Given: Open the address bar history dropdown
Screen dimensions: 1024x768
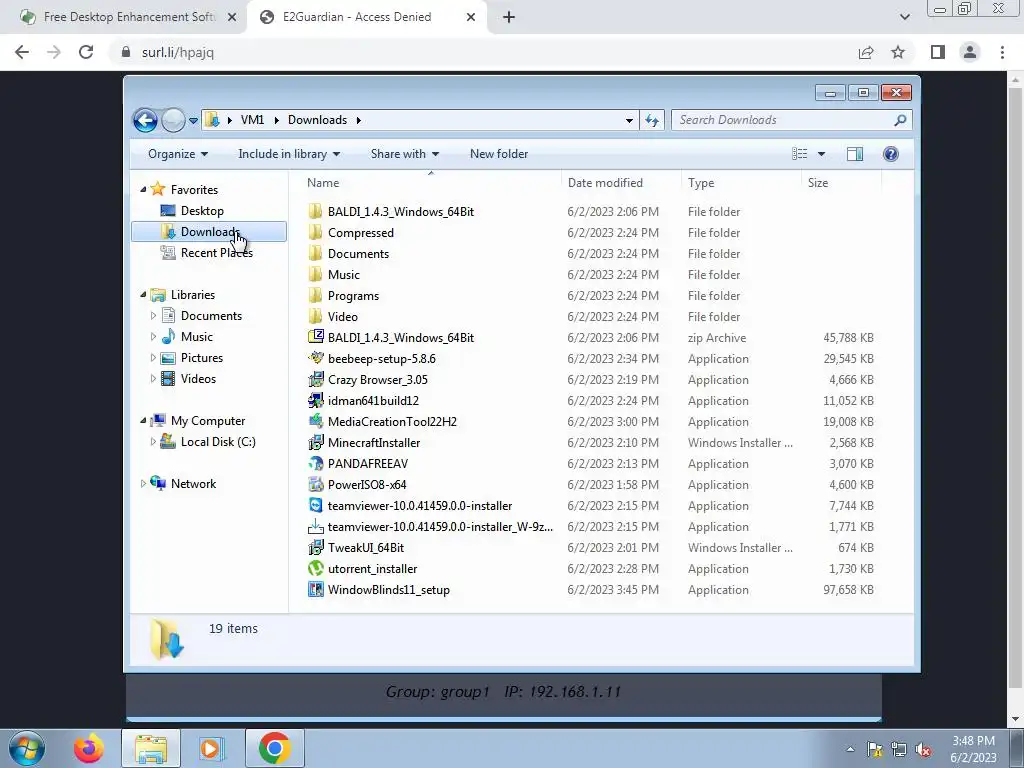Looking at the screenshot, I should point(629,120).
